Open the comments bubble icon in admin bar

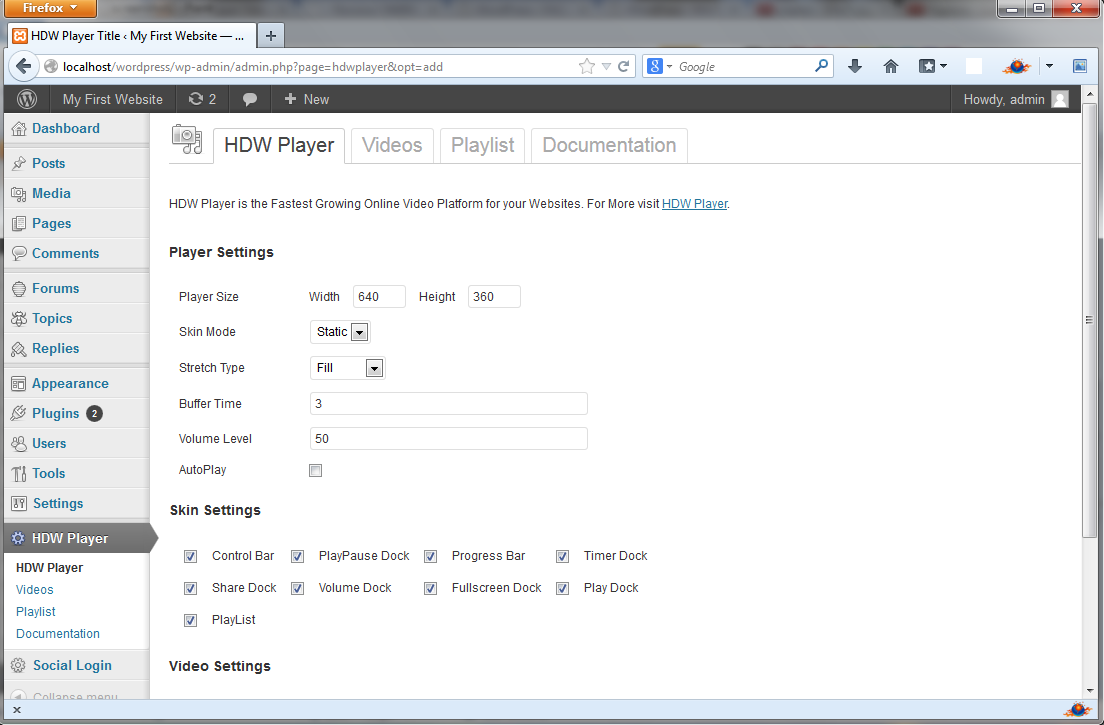[249, 100]
